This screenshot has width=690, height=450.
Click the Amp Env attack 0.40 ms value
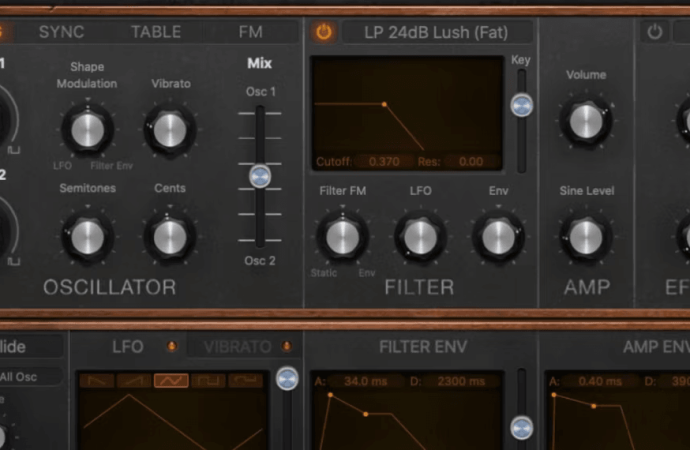600,381
